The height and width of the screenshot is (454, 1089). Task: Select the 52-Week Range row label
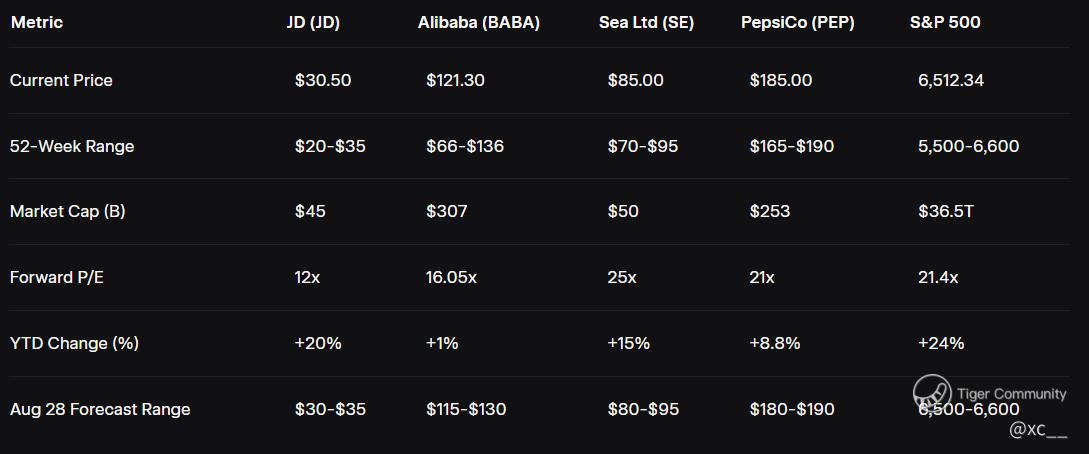coord(72,146)
